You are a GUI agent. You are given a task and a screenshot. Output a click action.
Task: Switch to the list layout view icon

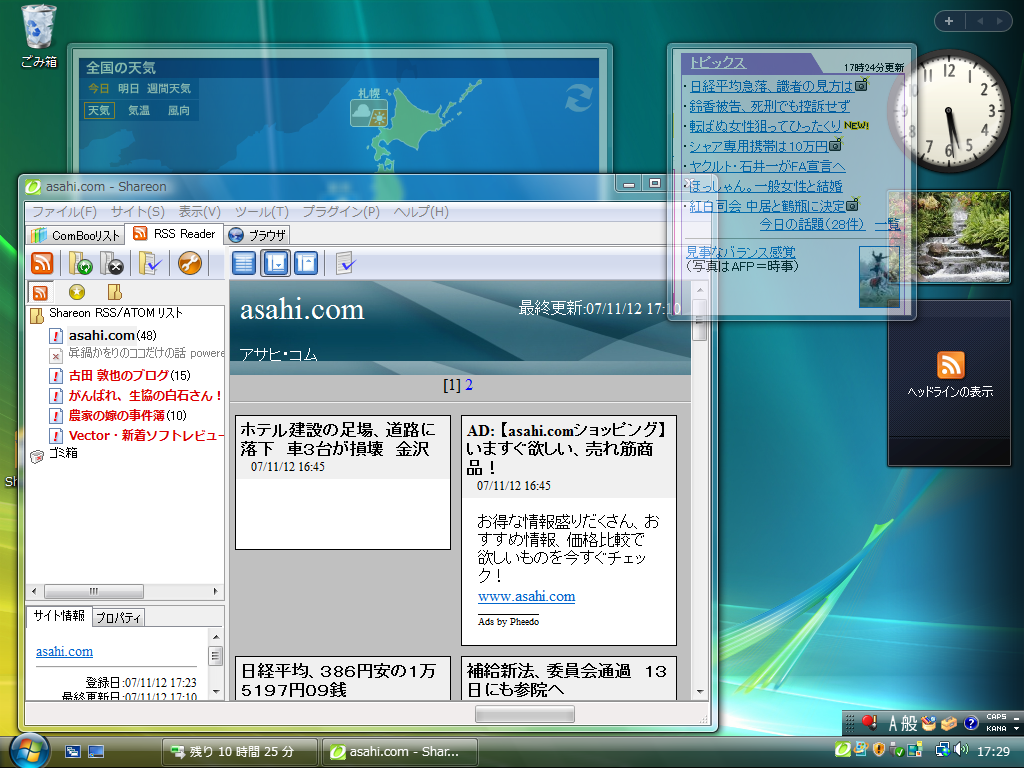pyautogui.click(x=244, y=263)
